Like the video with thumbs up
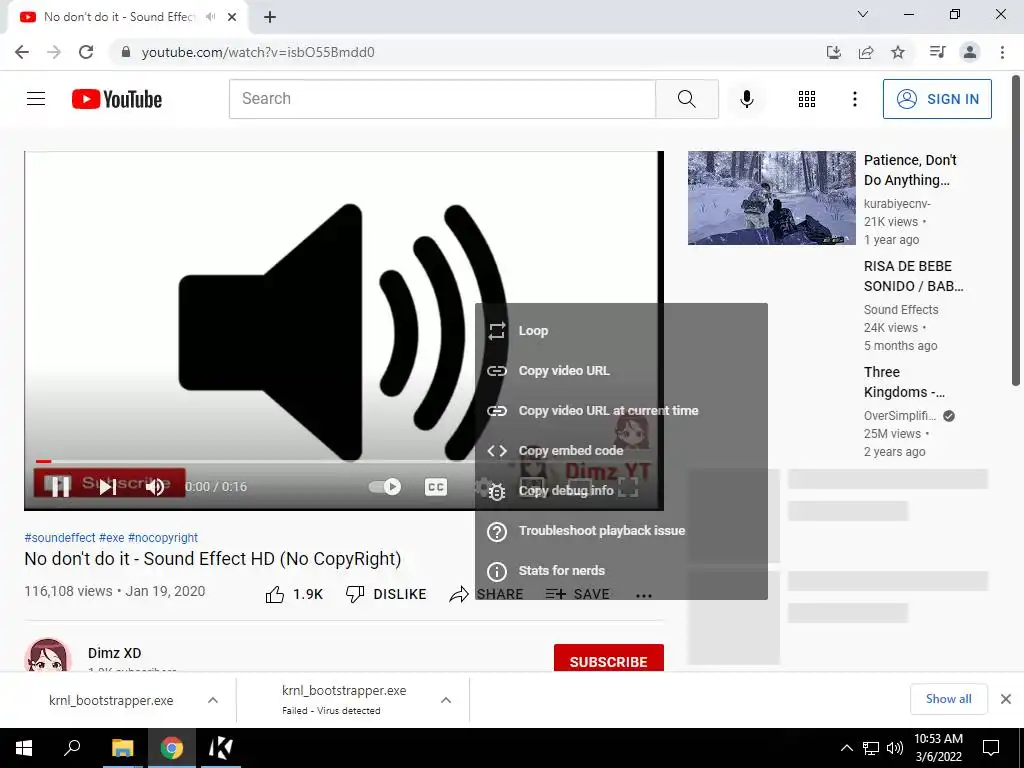The width and height of the screenshot is (1024, 768). coord(294,594)
